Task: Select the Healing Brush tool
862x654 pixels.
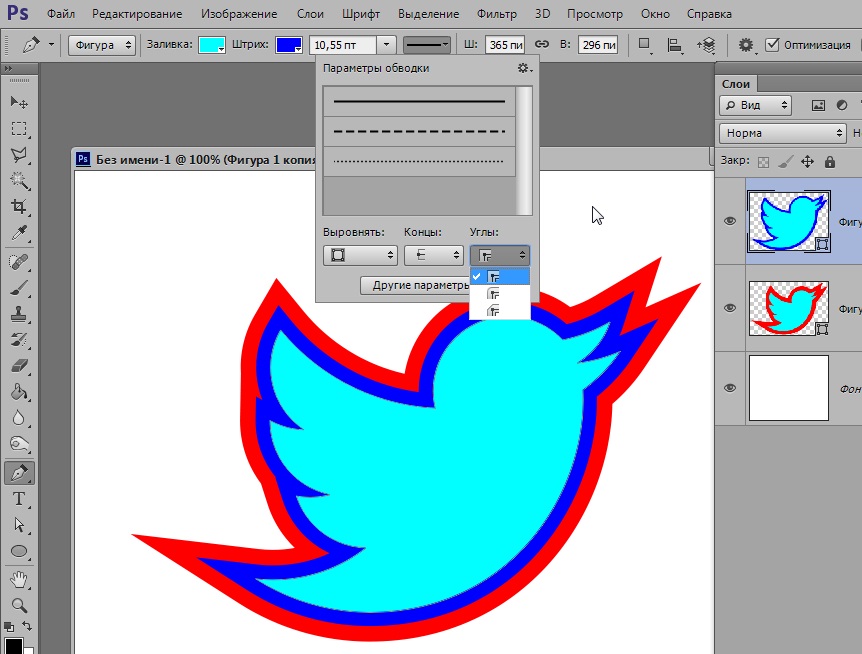Action: tap(19, 262)
